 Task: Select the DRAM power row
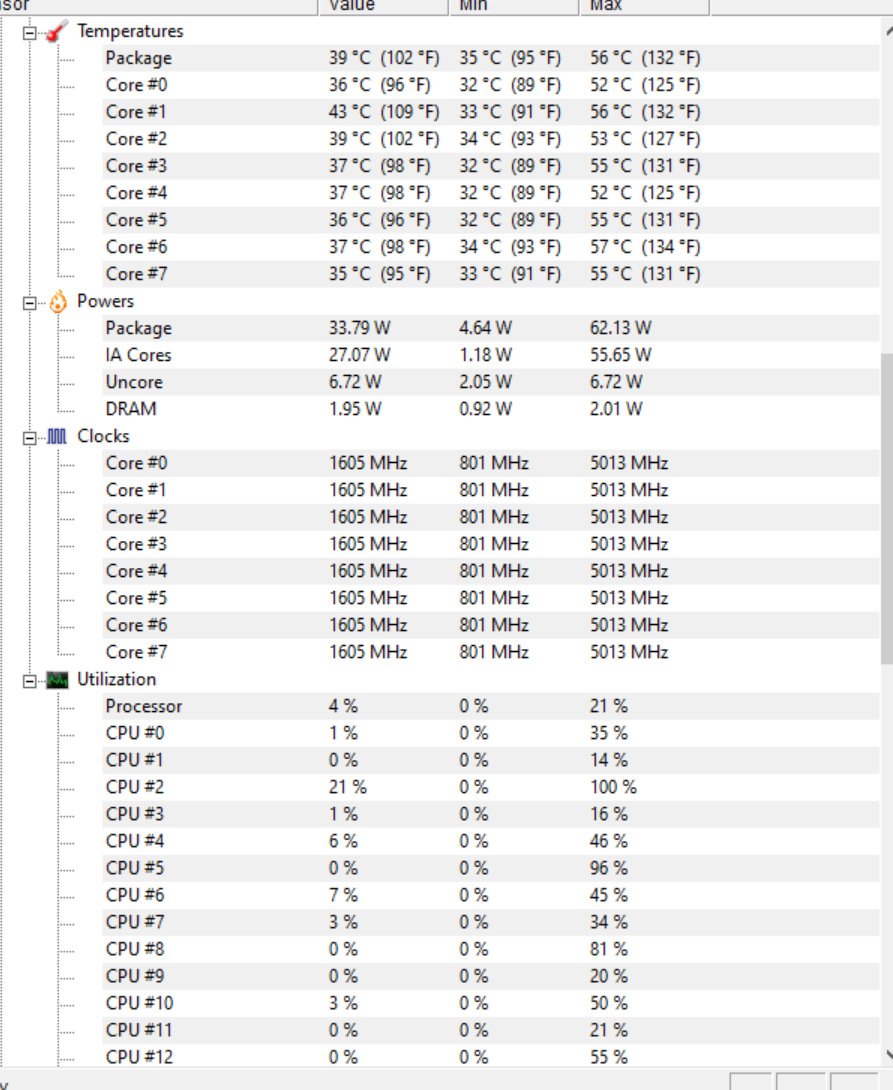coord(131,409)
